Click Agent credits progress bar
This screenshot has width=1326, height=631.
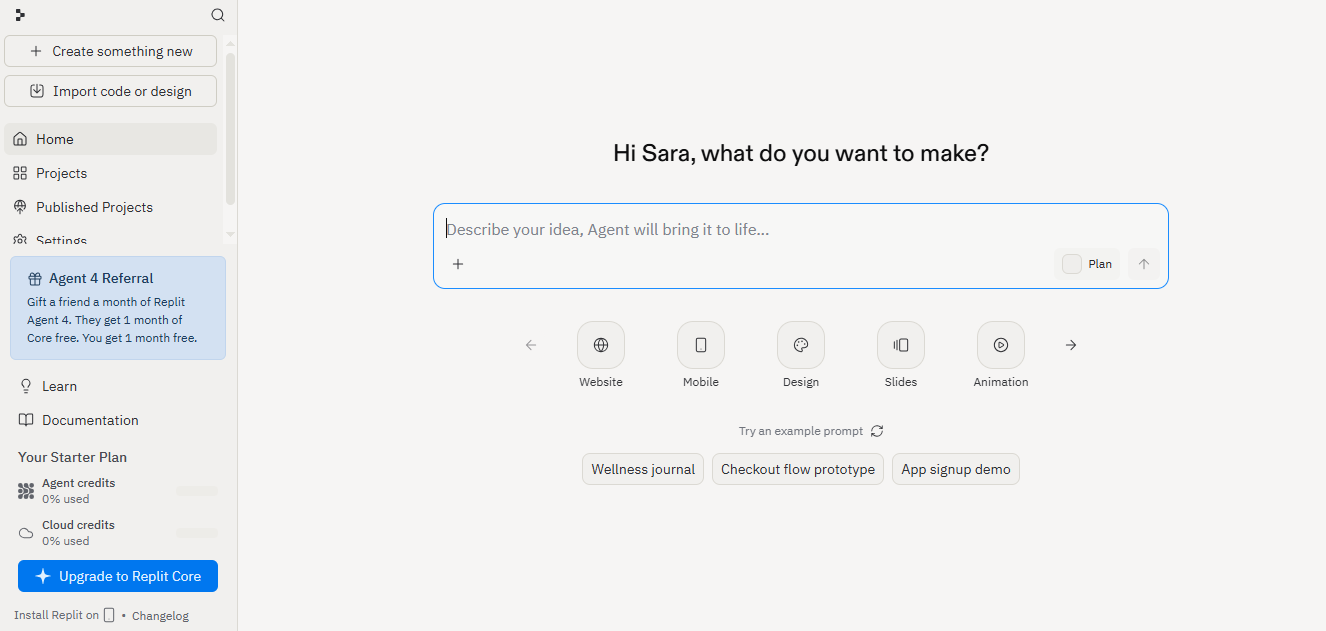tap(197, 491)
